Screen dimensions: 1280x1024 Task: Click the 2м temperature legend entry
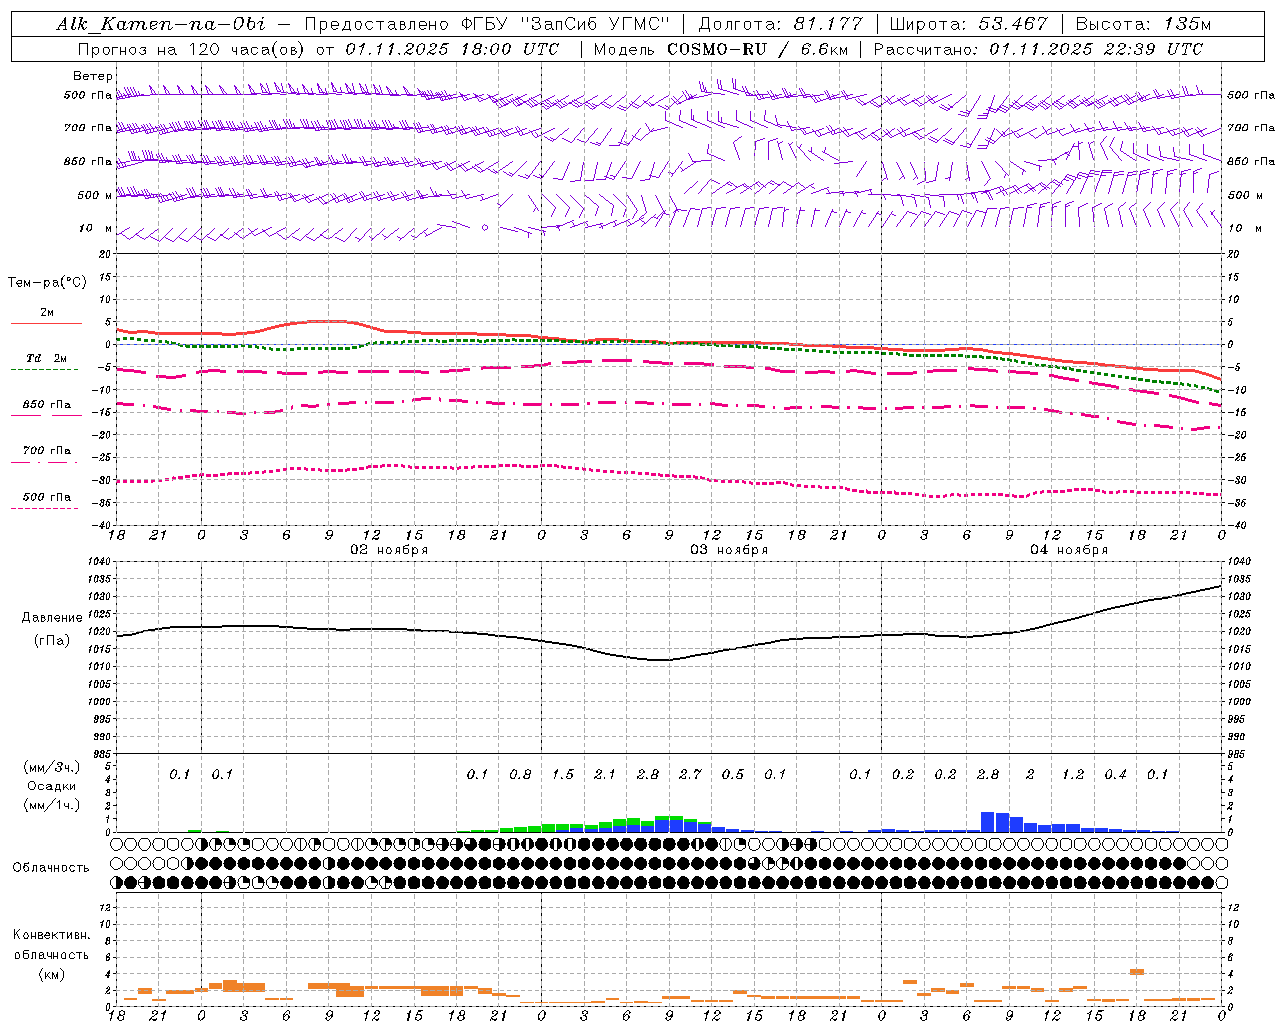click(x=47, y=312)
